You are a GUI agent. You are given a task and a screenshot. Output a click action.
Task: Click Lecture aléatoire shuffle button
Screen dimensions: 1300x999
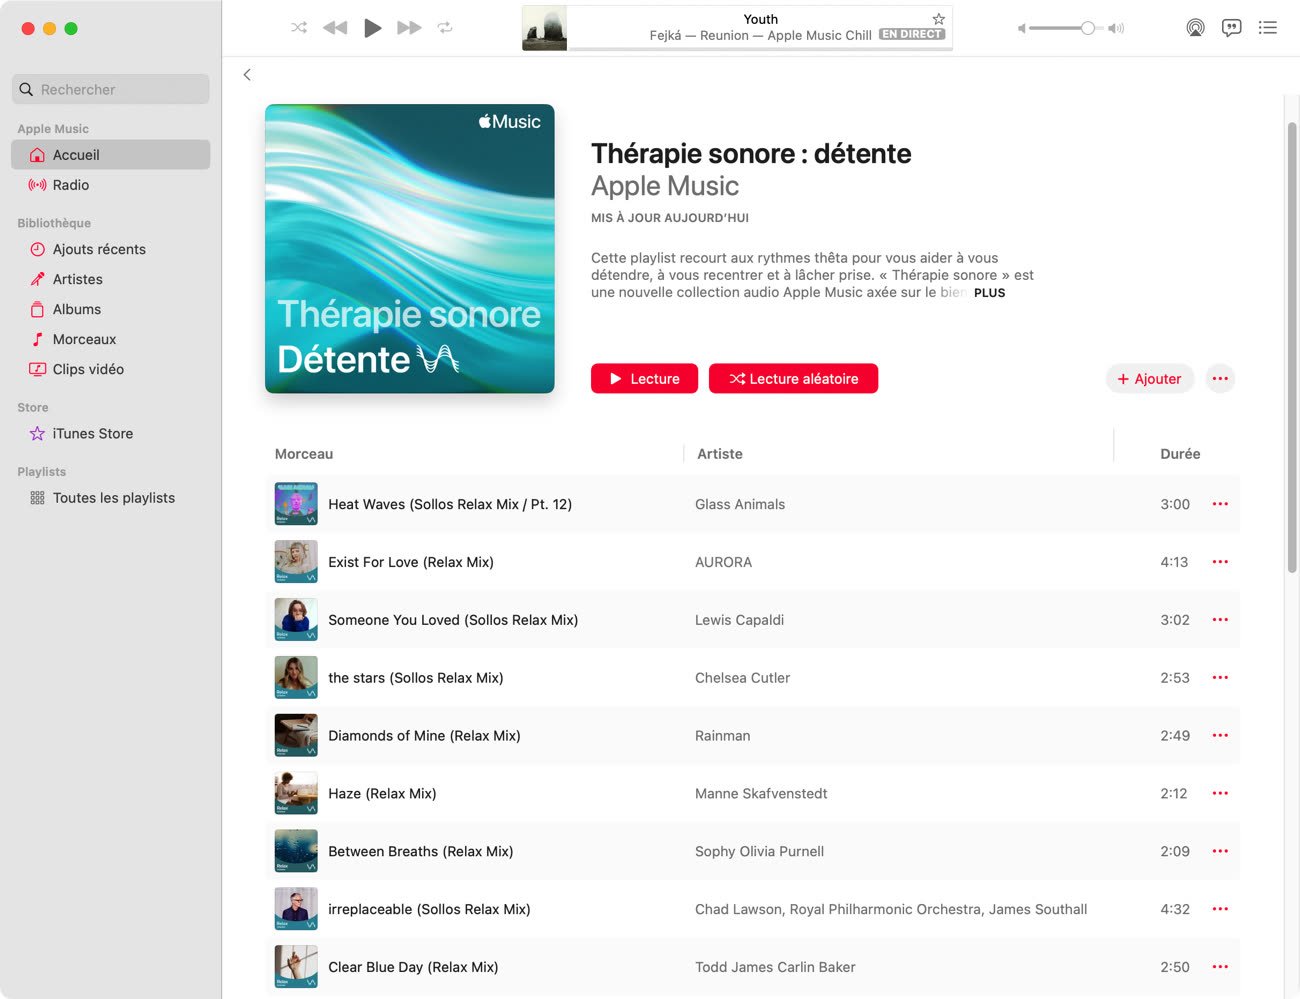793,379
